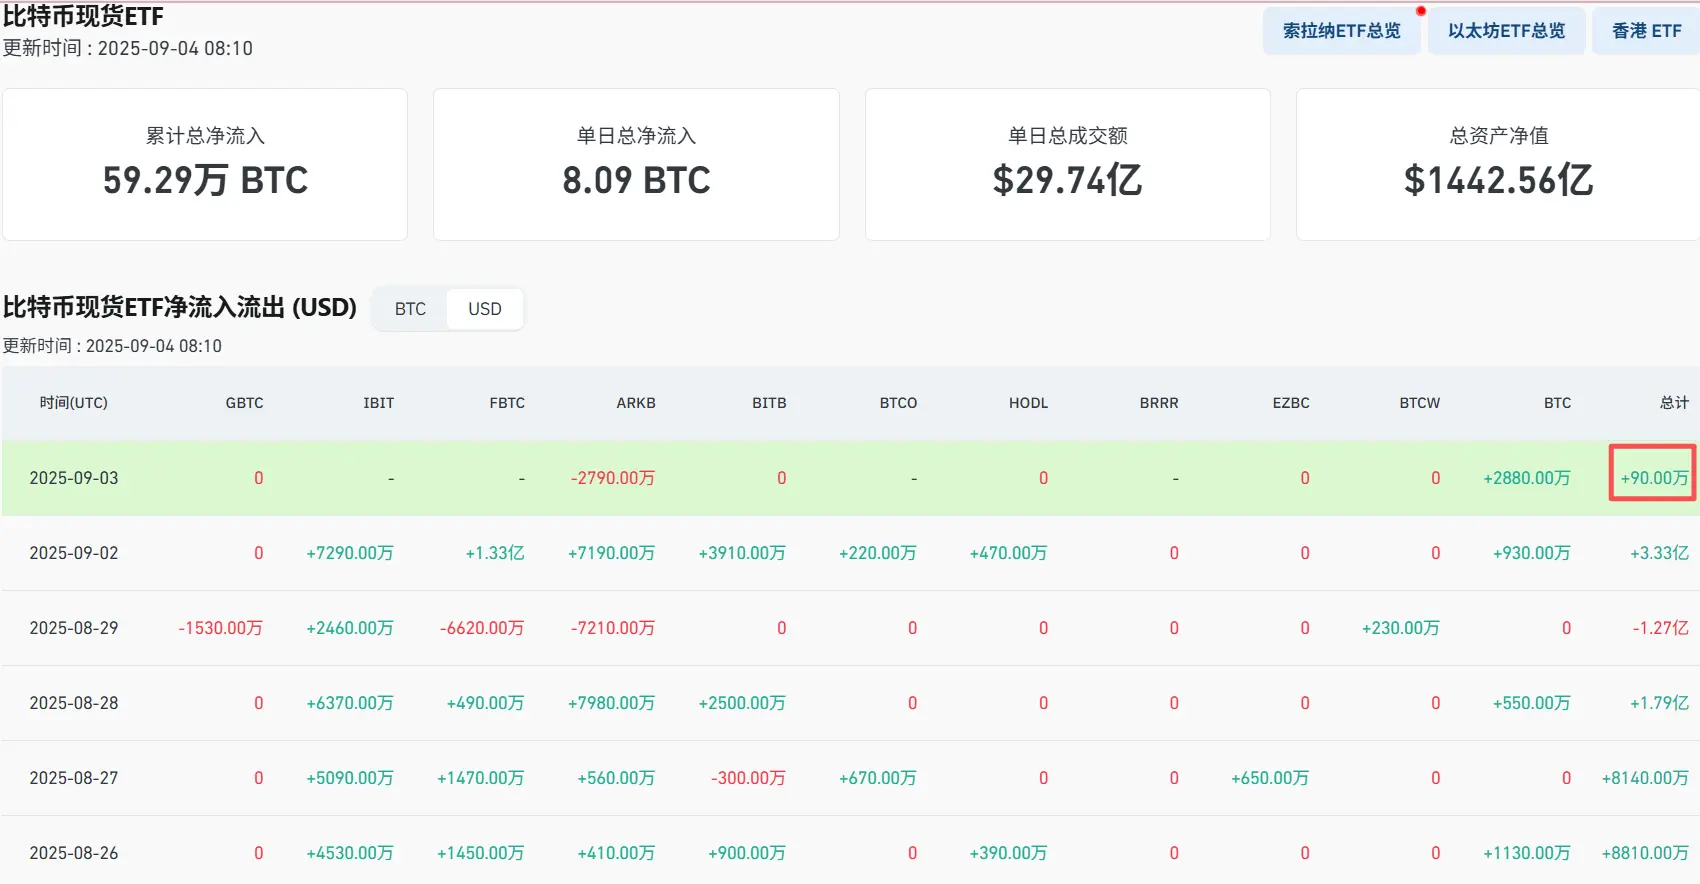This screenshot has height=884, width=1700.
Task: Select the 2025-08-26 date cell
Action: click(74, 853)
